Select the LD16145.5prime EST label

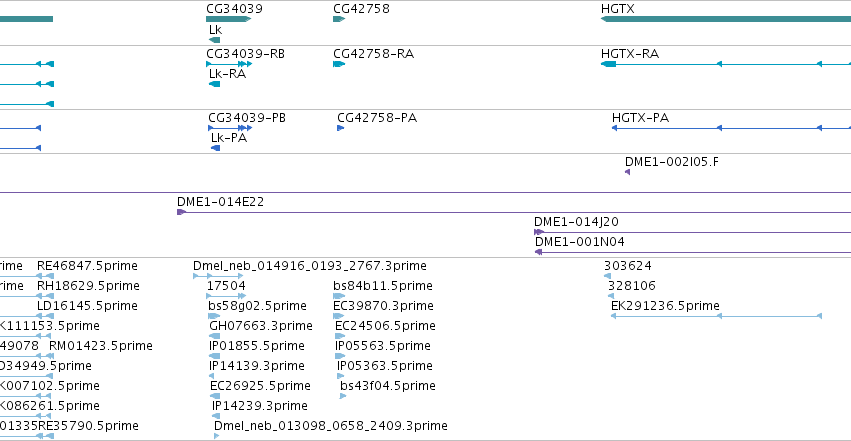[87, 306]
